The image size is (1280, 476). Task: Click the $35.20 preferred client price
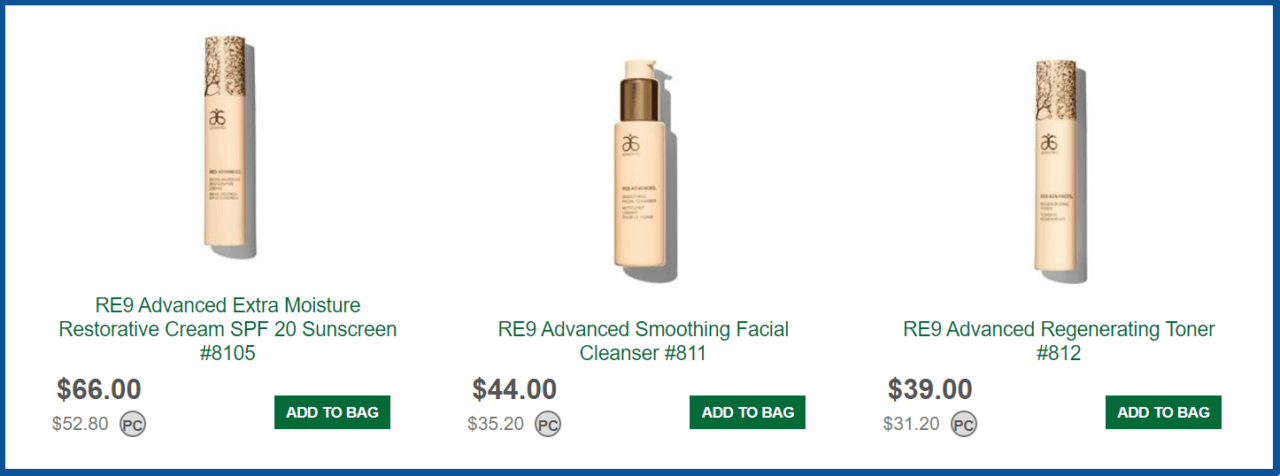tap(495, 424)
